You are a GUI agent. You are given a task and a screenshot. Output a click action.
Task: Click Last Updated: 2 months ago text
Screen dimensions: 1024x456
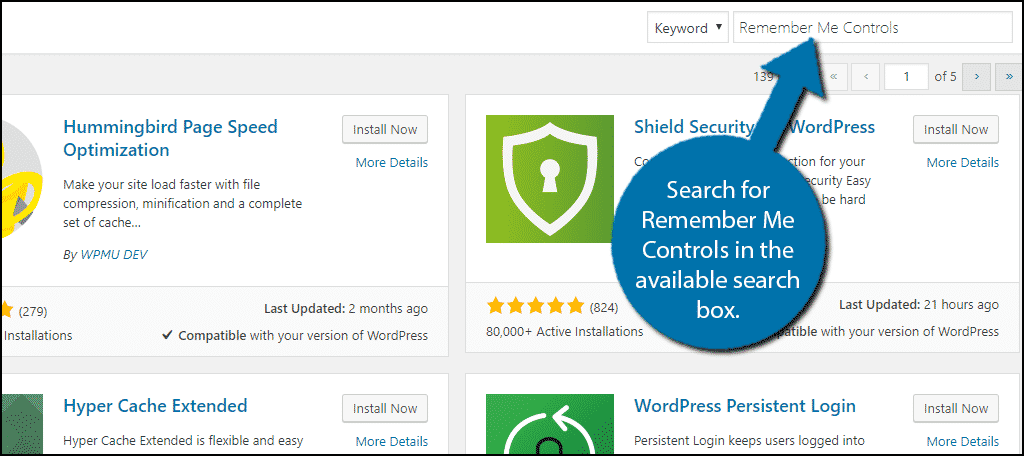[x=345, y=308]
